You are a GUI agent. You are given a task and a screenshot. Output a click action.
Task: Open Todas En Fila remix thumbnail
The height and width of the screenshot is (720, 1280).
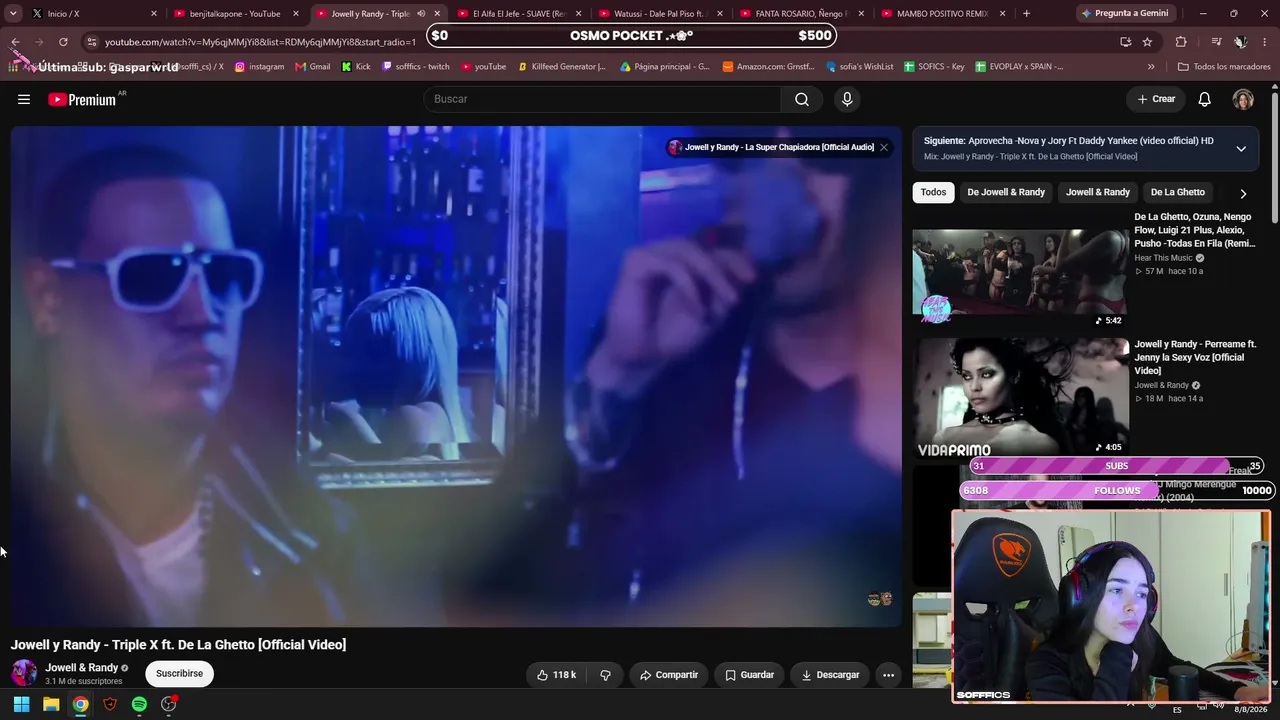click(1020, 271)
